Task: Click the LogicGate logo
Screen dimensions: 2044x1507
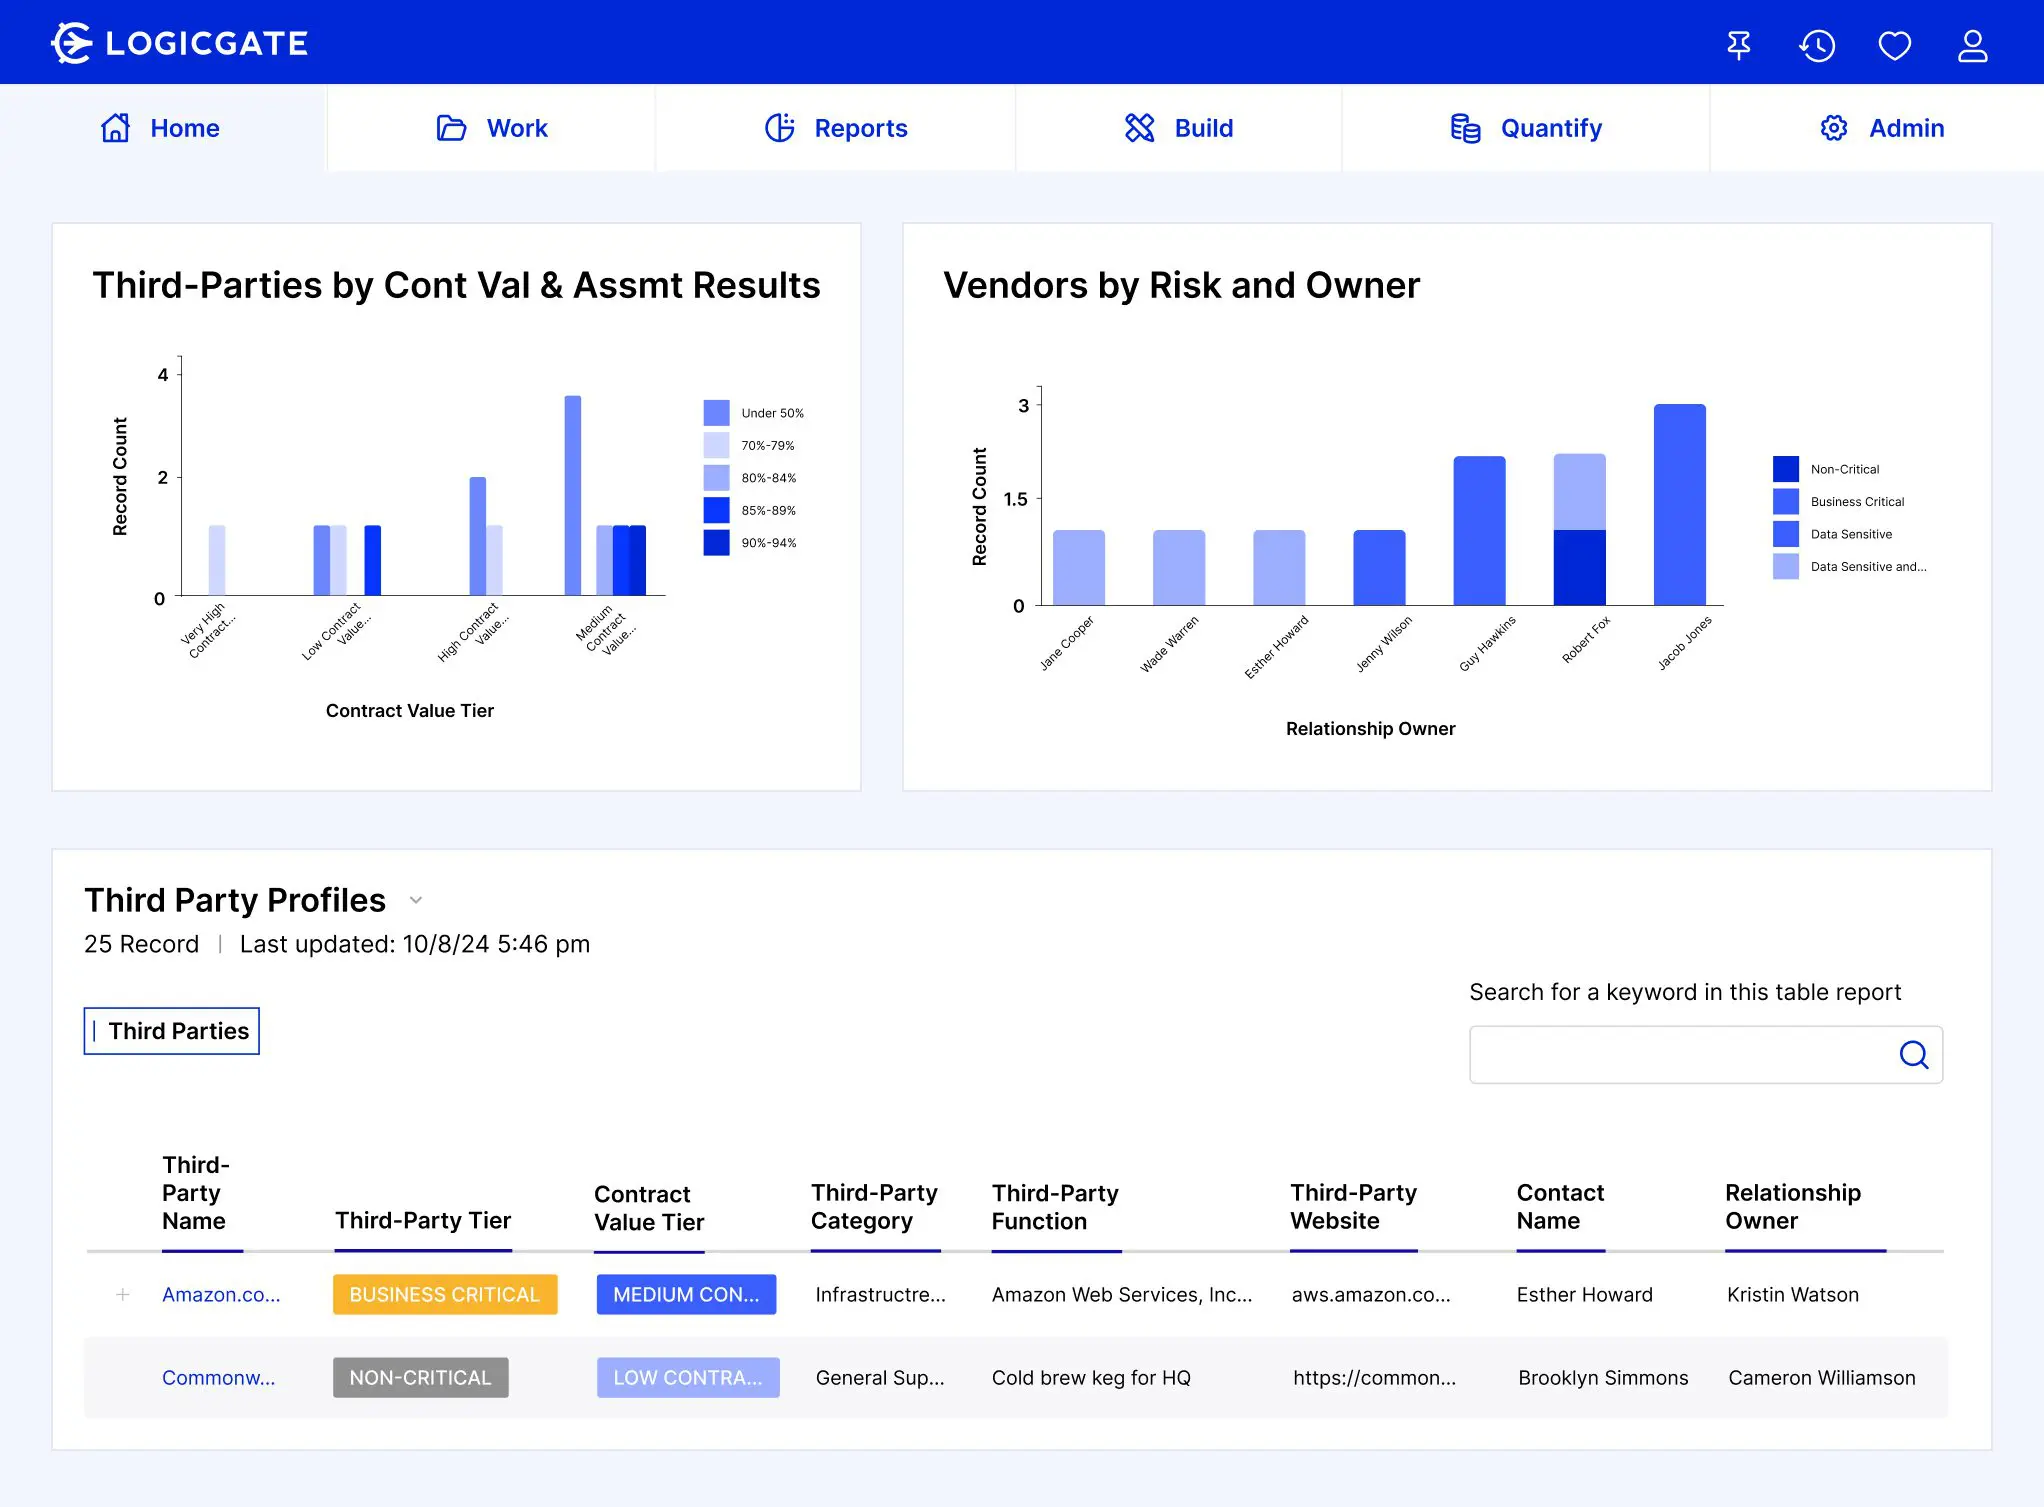Action: point(180,43)
